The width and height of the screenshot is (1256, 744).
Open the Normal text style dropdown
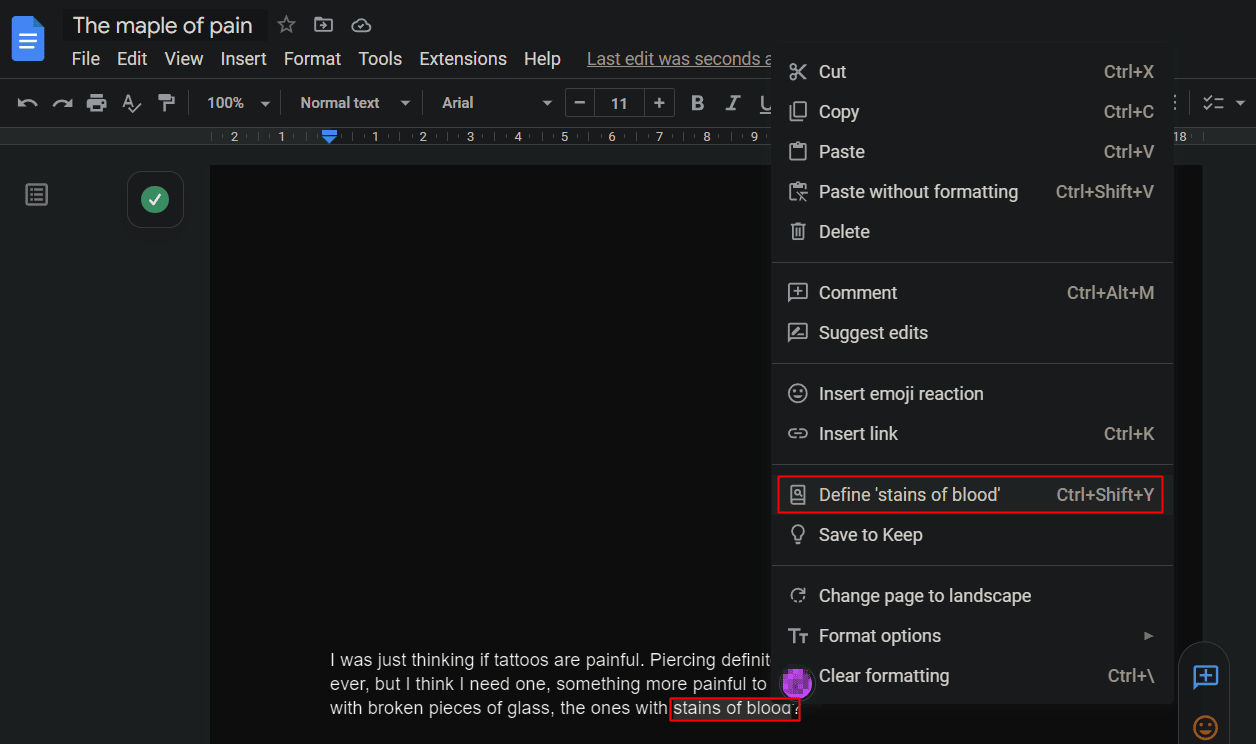point(355,103)
